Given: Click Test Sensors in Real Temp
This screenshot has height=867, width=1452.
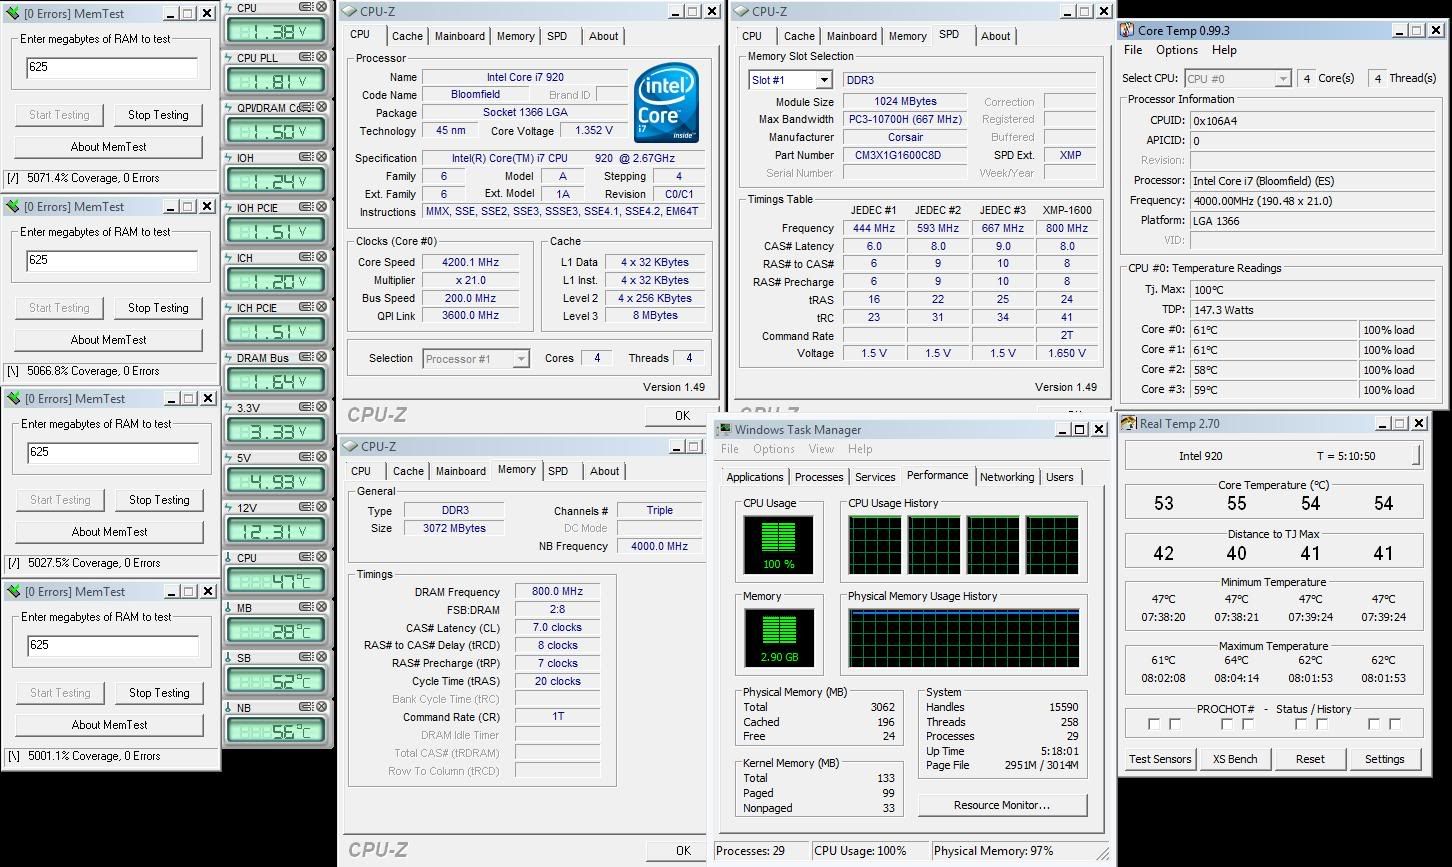Looking at the screenshot, I should (x=1160, y=759).
